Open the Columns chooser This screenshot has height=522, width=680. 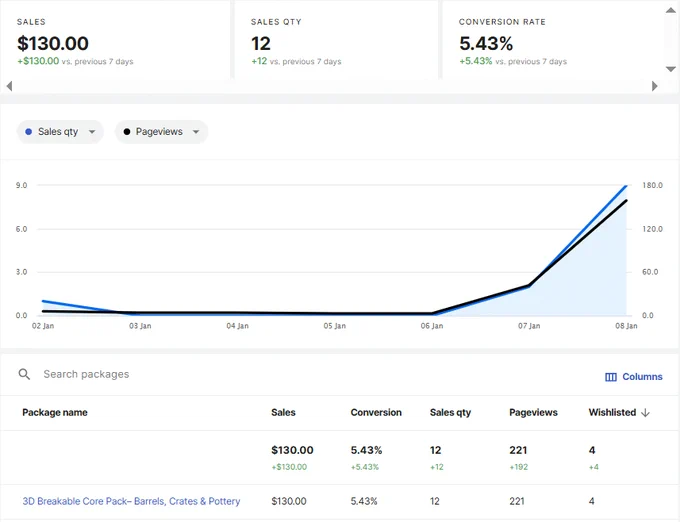(x=634, y=377)
